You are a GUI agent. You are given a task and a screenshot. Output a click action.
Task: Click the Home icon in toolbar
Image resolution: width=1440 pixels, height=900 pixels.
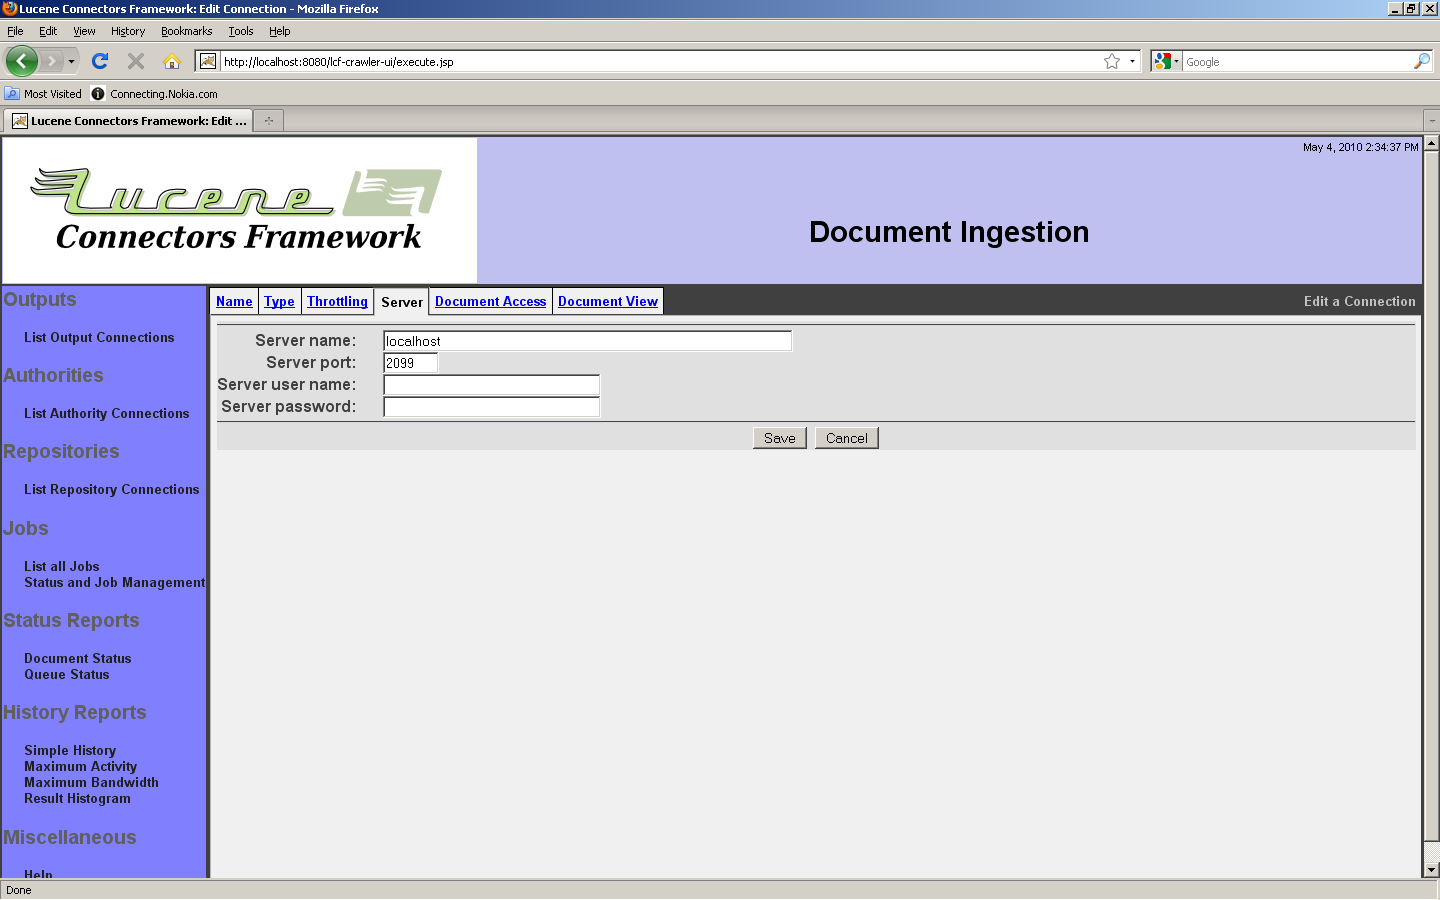[x=172, y=61]
